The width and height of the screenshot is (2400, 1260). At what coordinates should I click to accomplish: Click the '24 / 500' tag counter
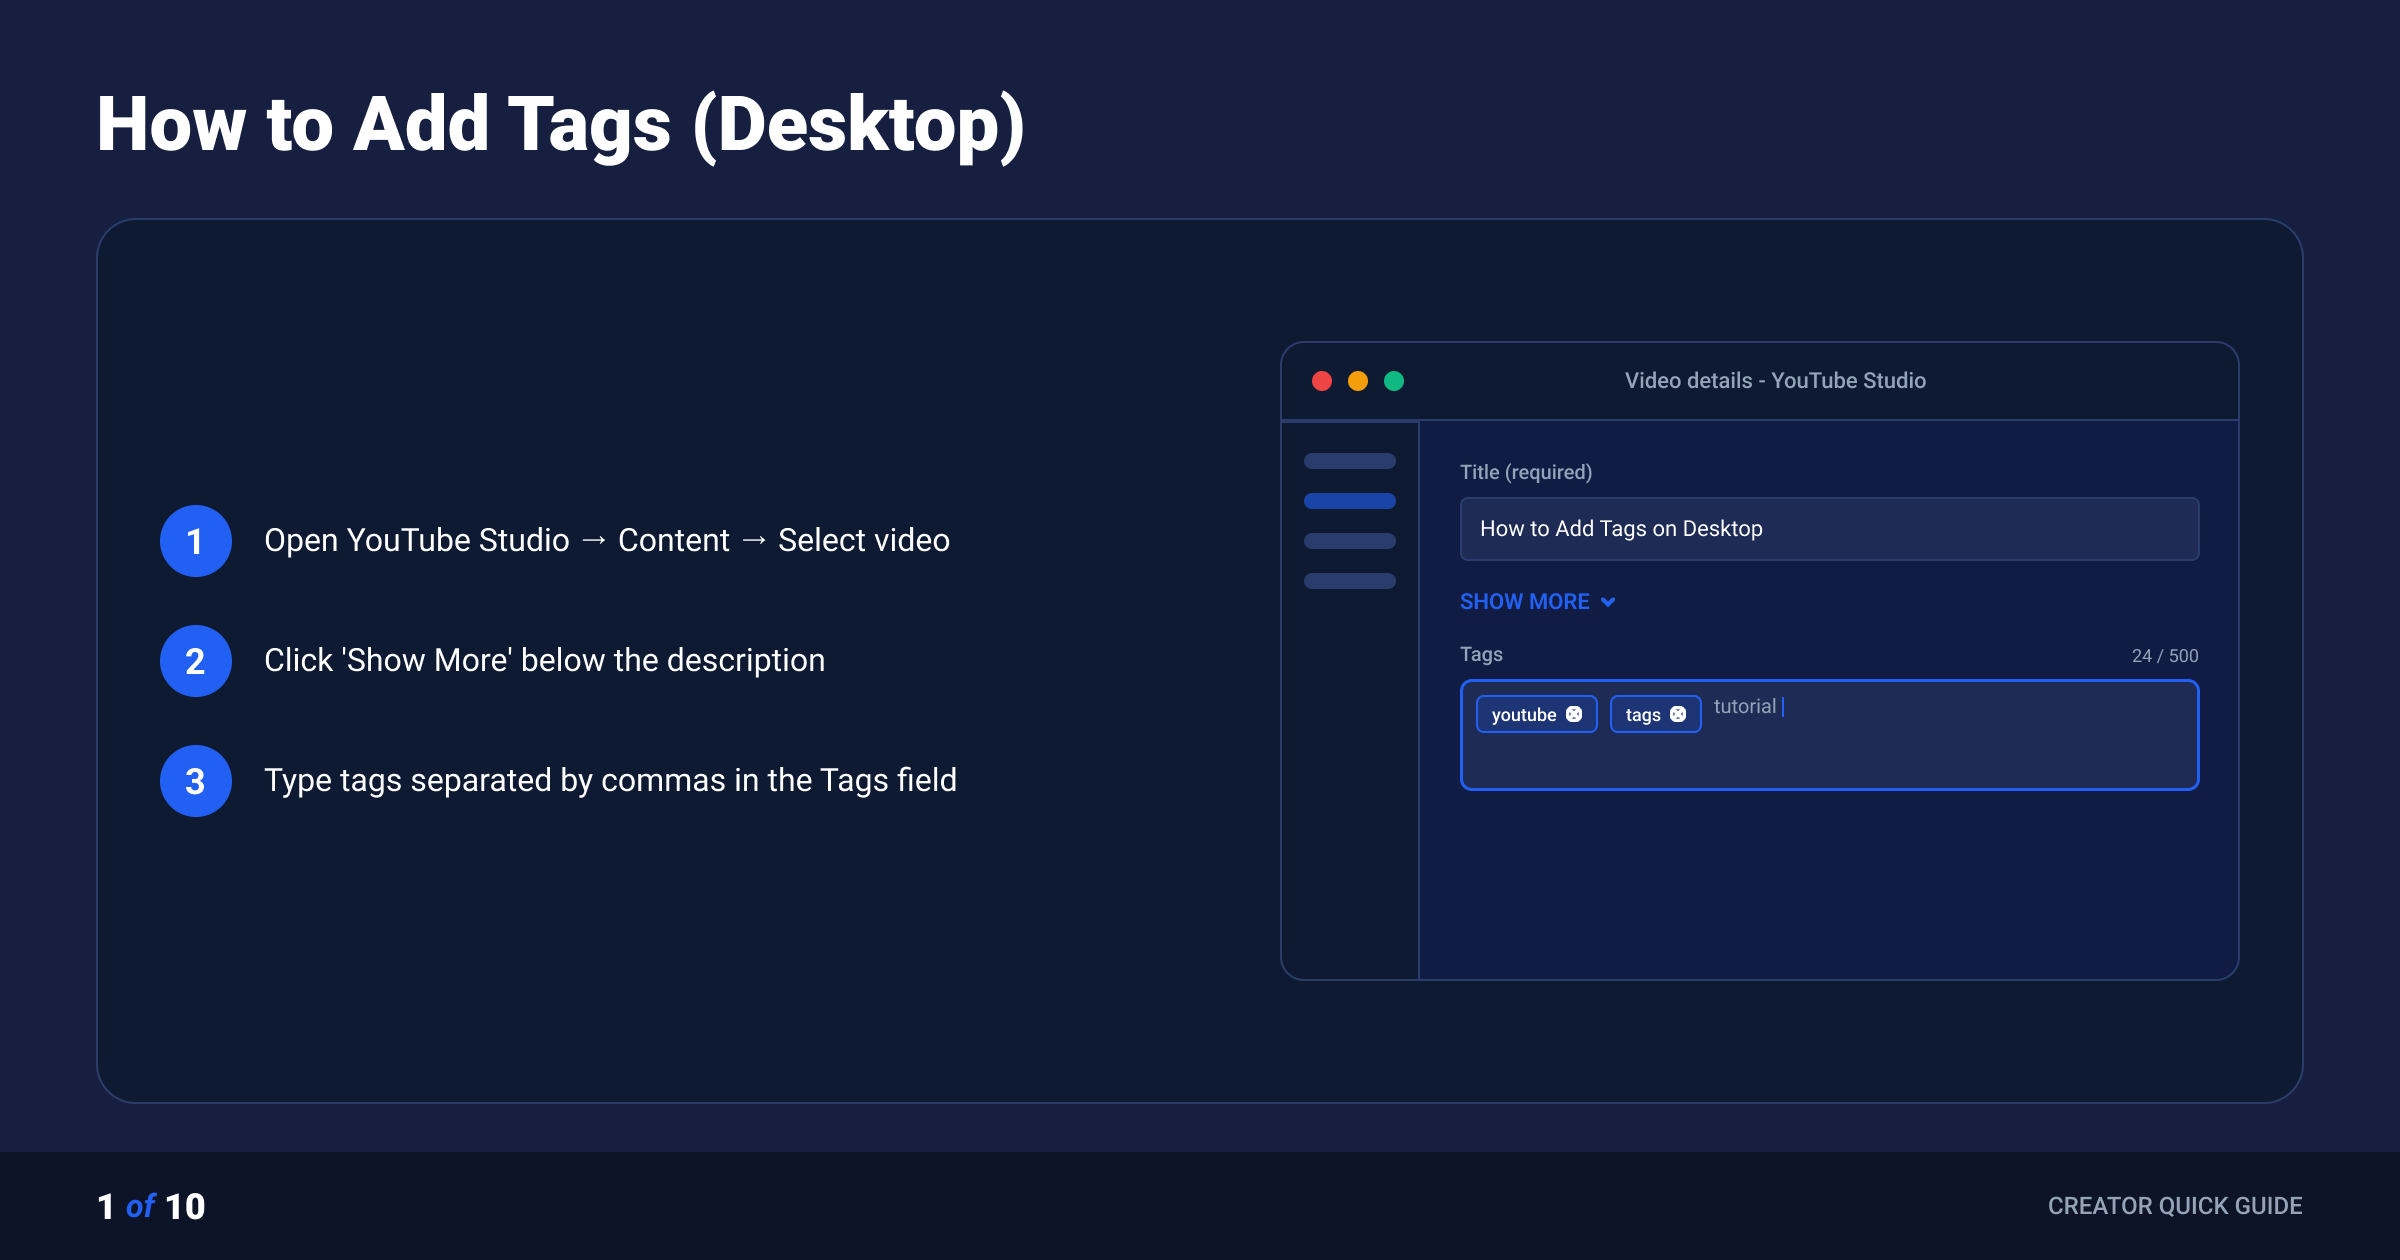2165,656
